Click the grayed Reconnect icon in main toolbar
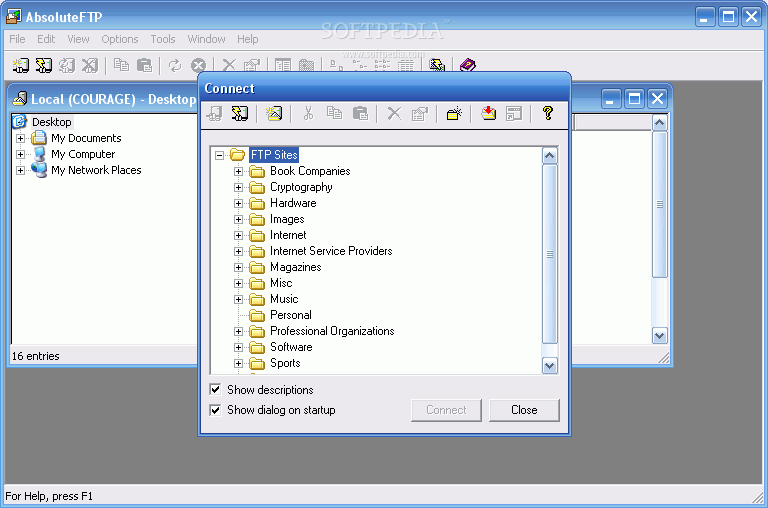 pyautogui.click(x=67, y=65)
